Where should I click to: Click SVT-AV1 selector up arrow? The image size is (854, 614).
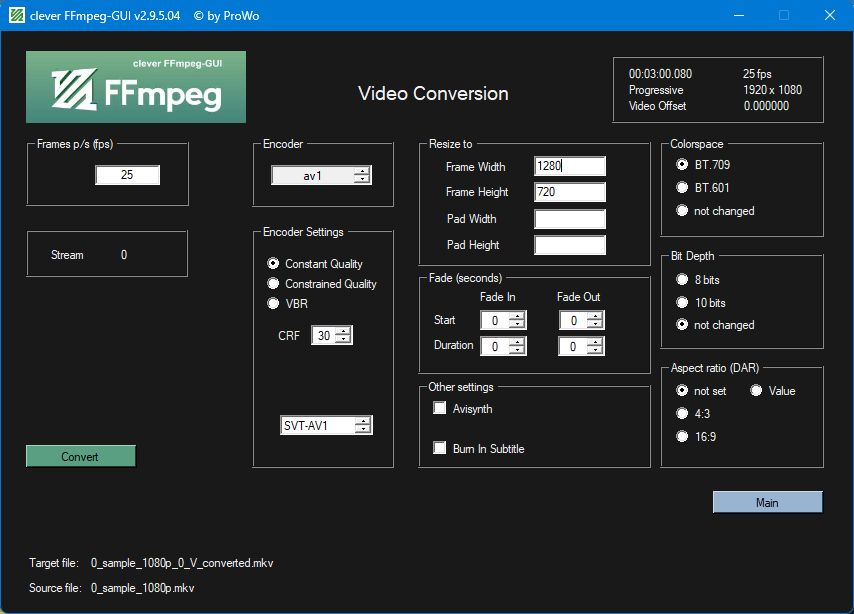tap(363, 421)
